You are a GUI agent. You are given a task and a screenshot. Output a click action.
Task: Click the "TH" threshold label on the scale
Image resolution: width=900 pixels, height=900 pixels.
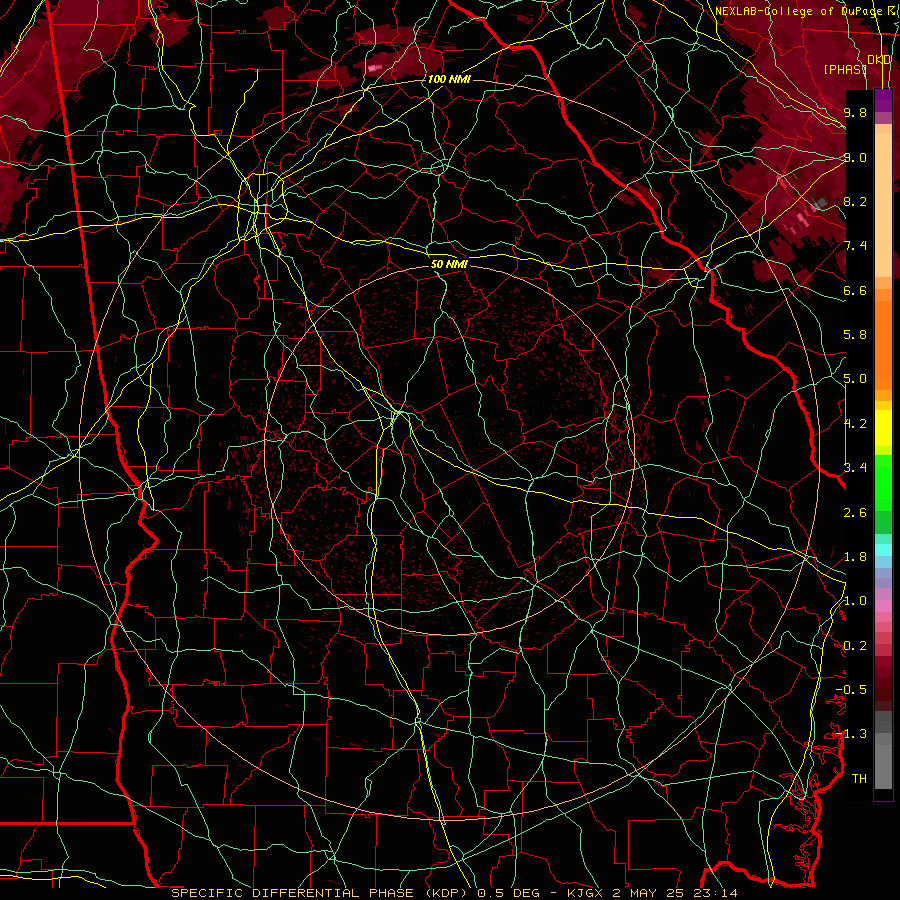pos(859,779)
